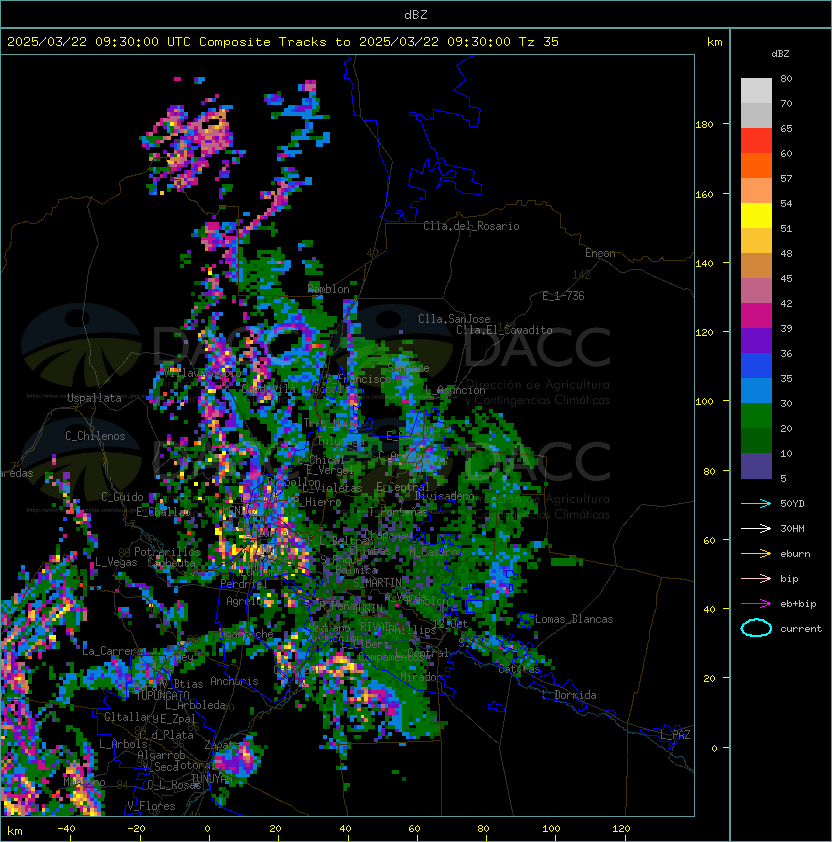This screenshot has height=842, width=832.
Task: Click the 120 km horizontal axis tick
Action: coord(621,829)
